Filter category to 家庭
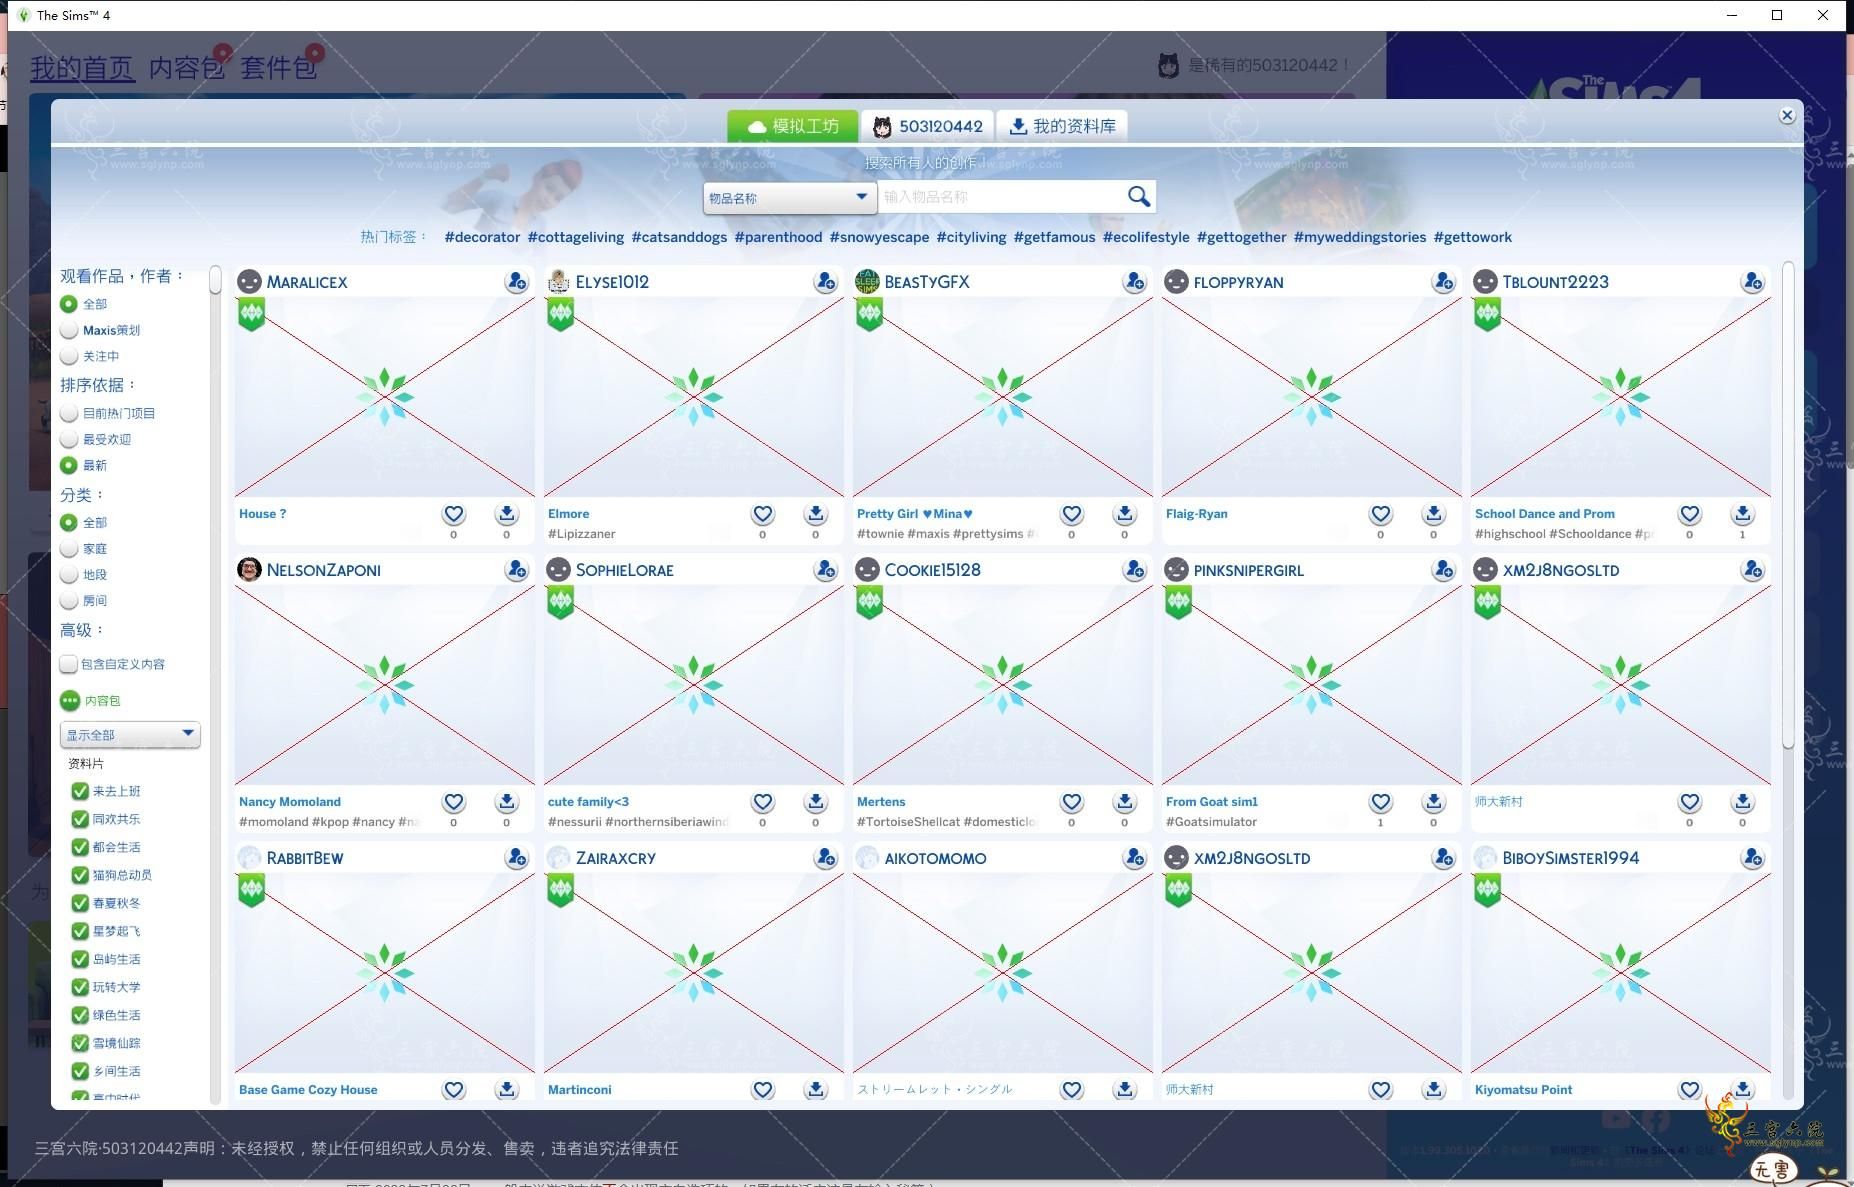 pyautogui.click(x=69, y=549)
